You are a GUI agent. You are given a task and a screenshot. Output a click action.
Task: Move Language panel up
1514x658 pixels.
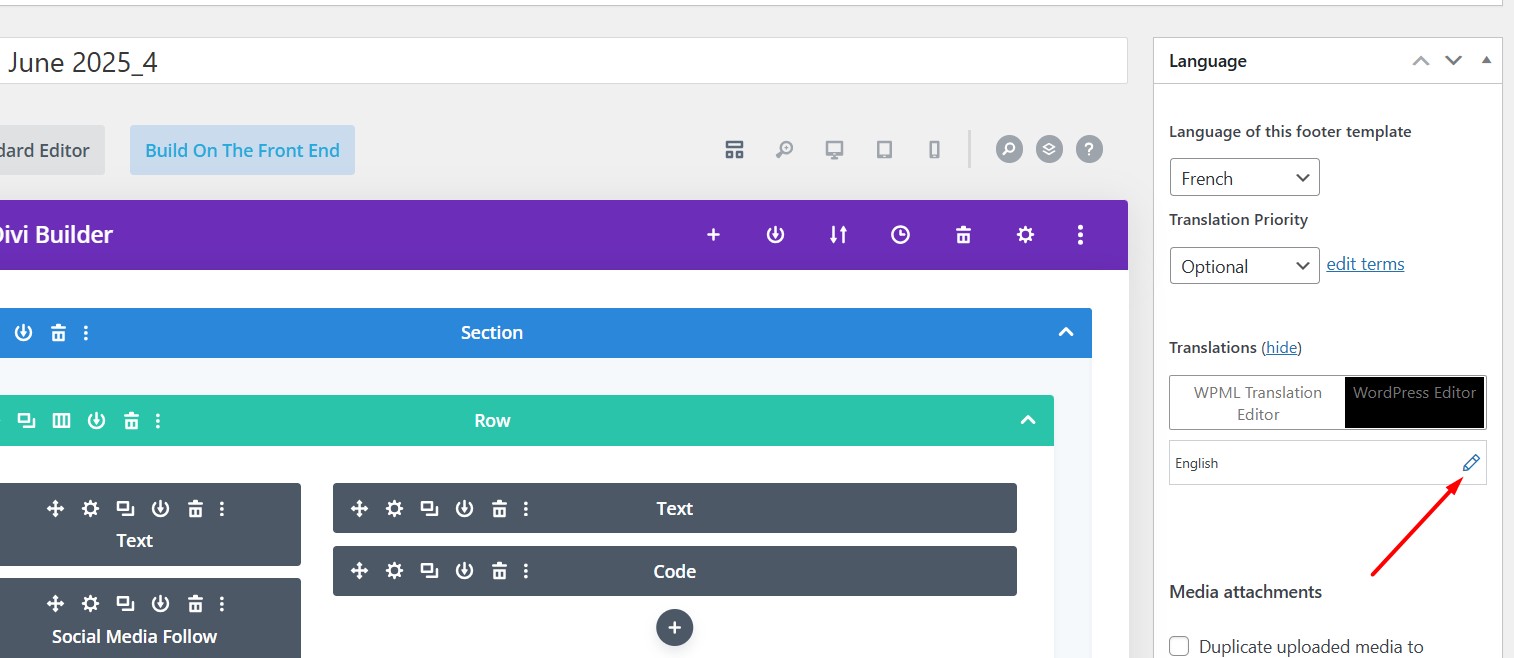[x=1421, y=61]
